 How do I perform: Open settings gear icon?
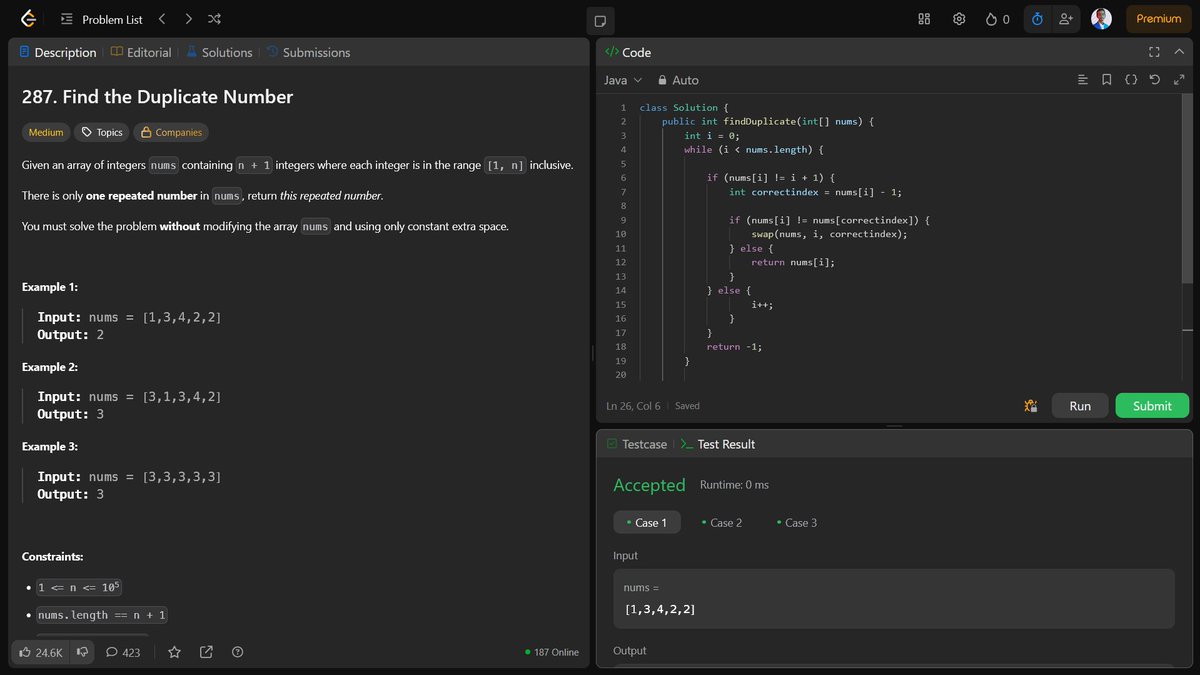tap(959, 19)
